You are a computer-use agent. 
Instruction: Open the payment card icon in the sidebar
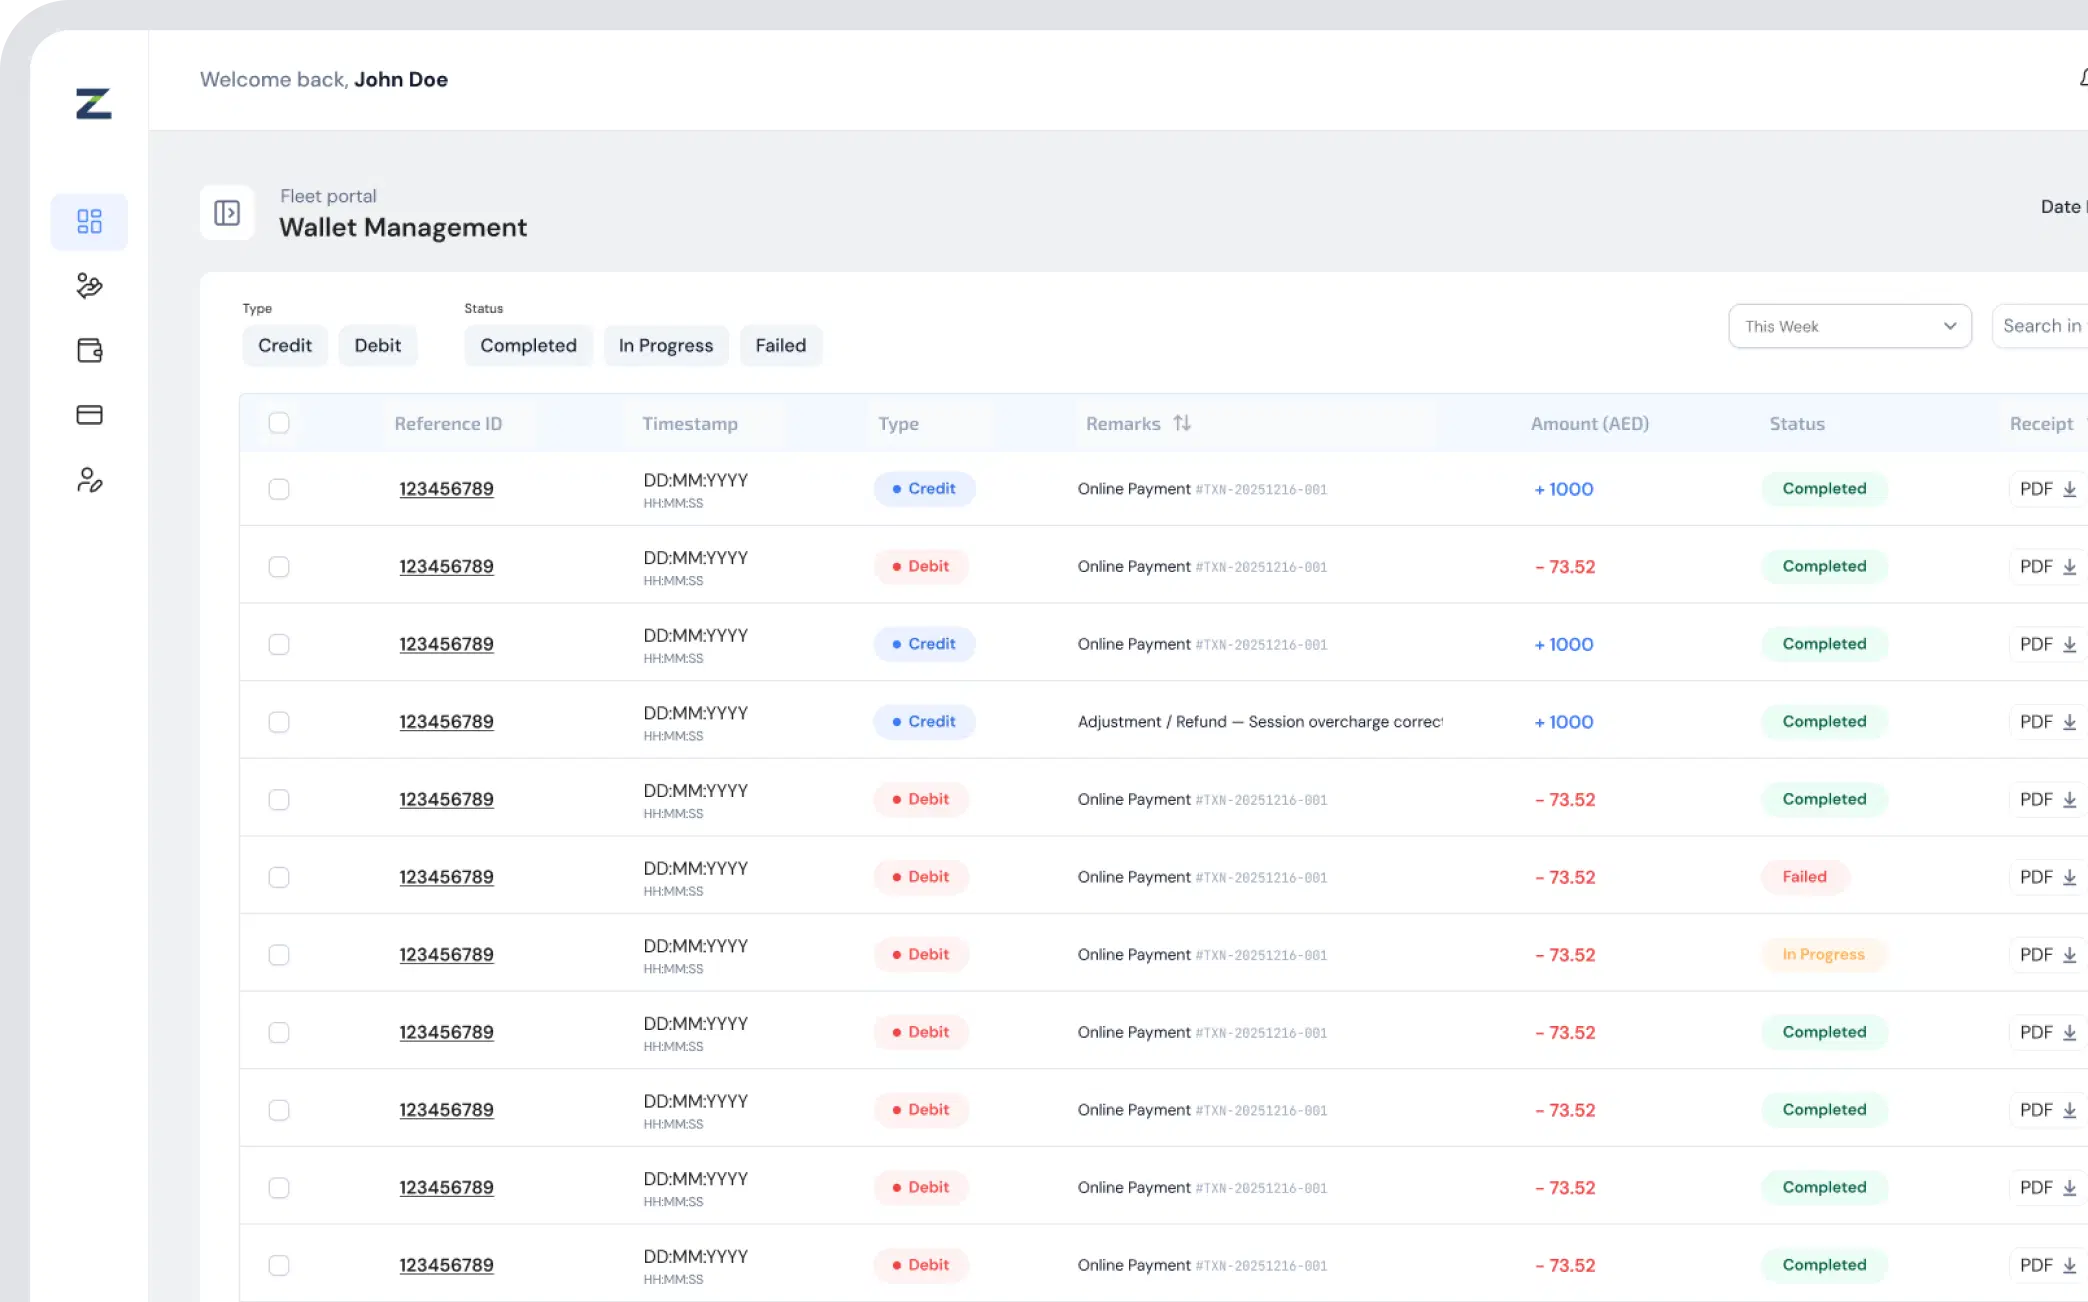[90, 415]
